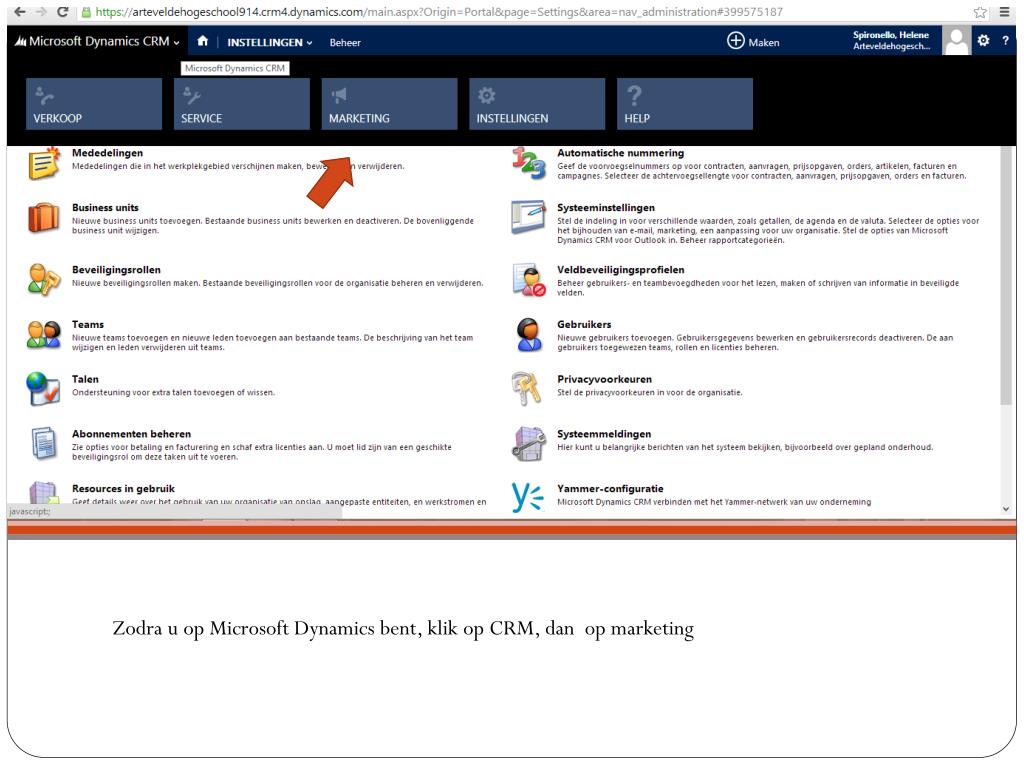Click the Gebruikers person icon

[528, 334]
